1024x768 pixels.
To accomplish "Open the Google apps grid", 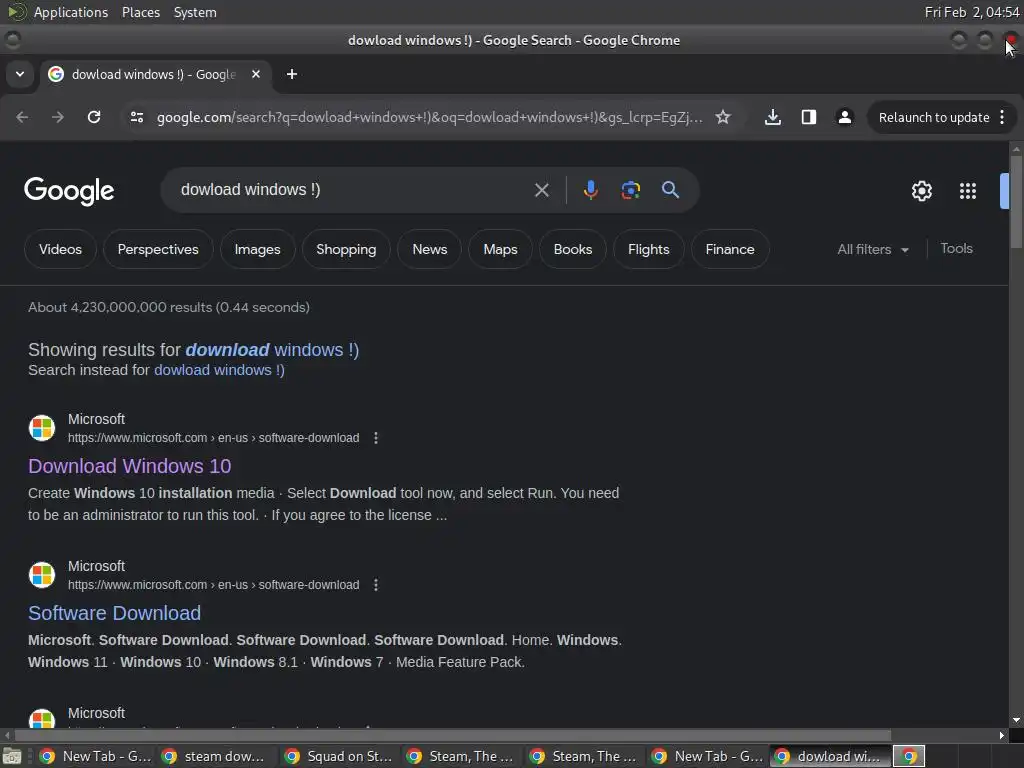I will (968, 191).
